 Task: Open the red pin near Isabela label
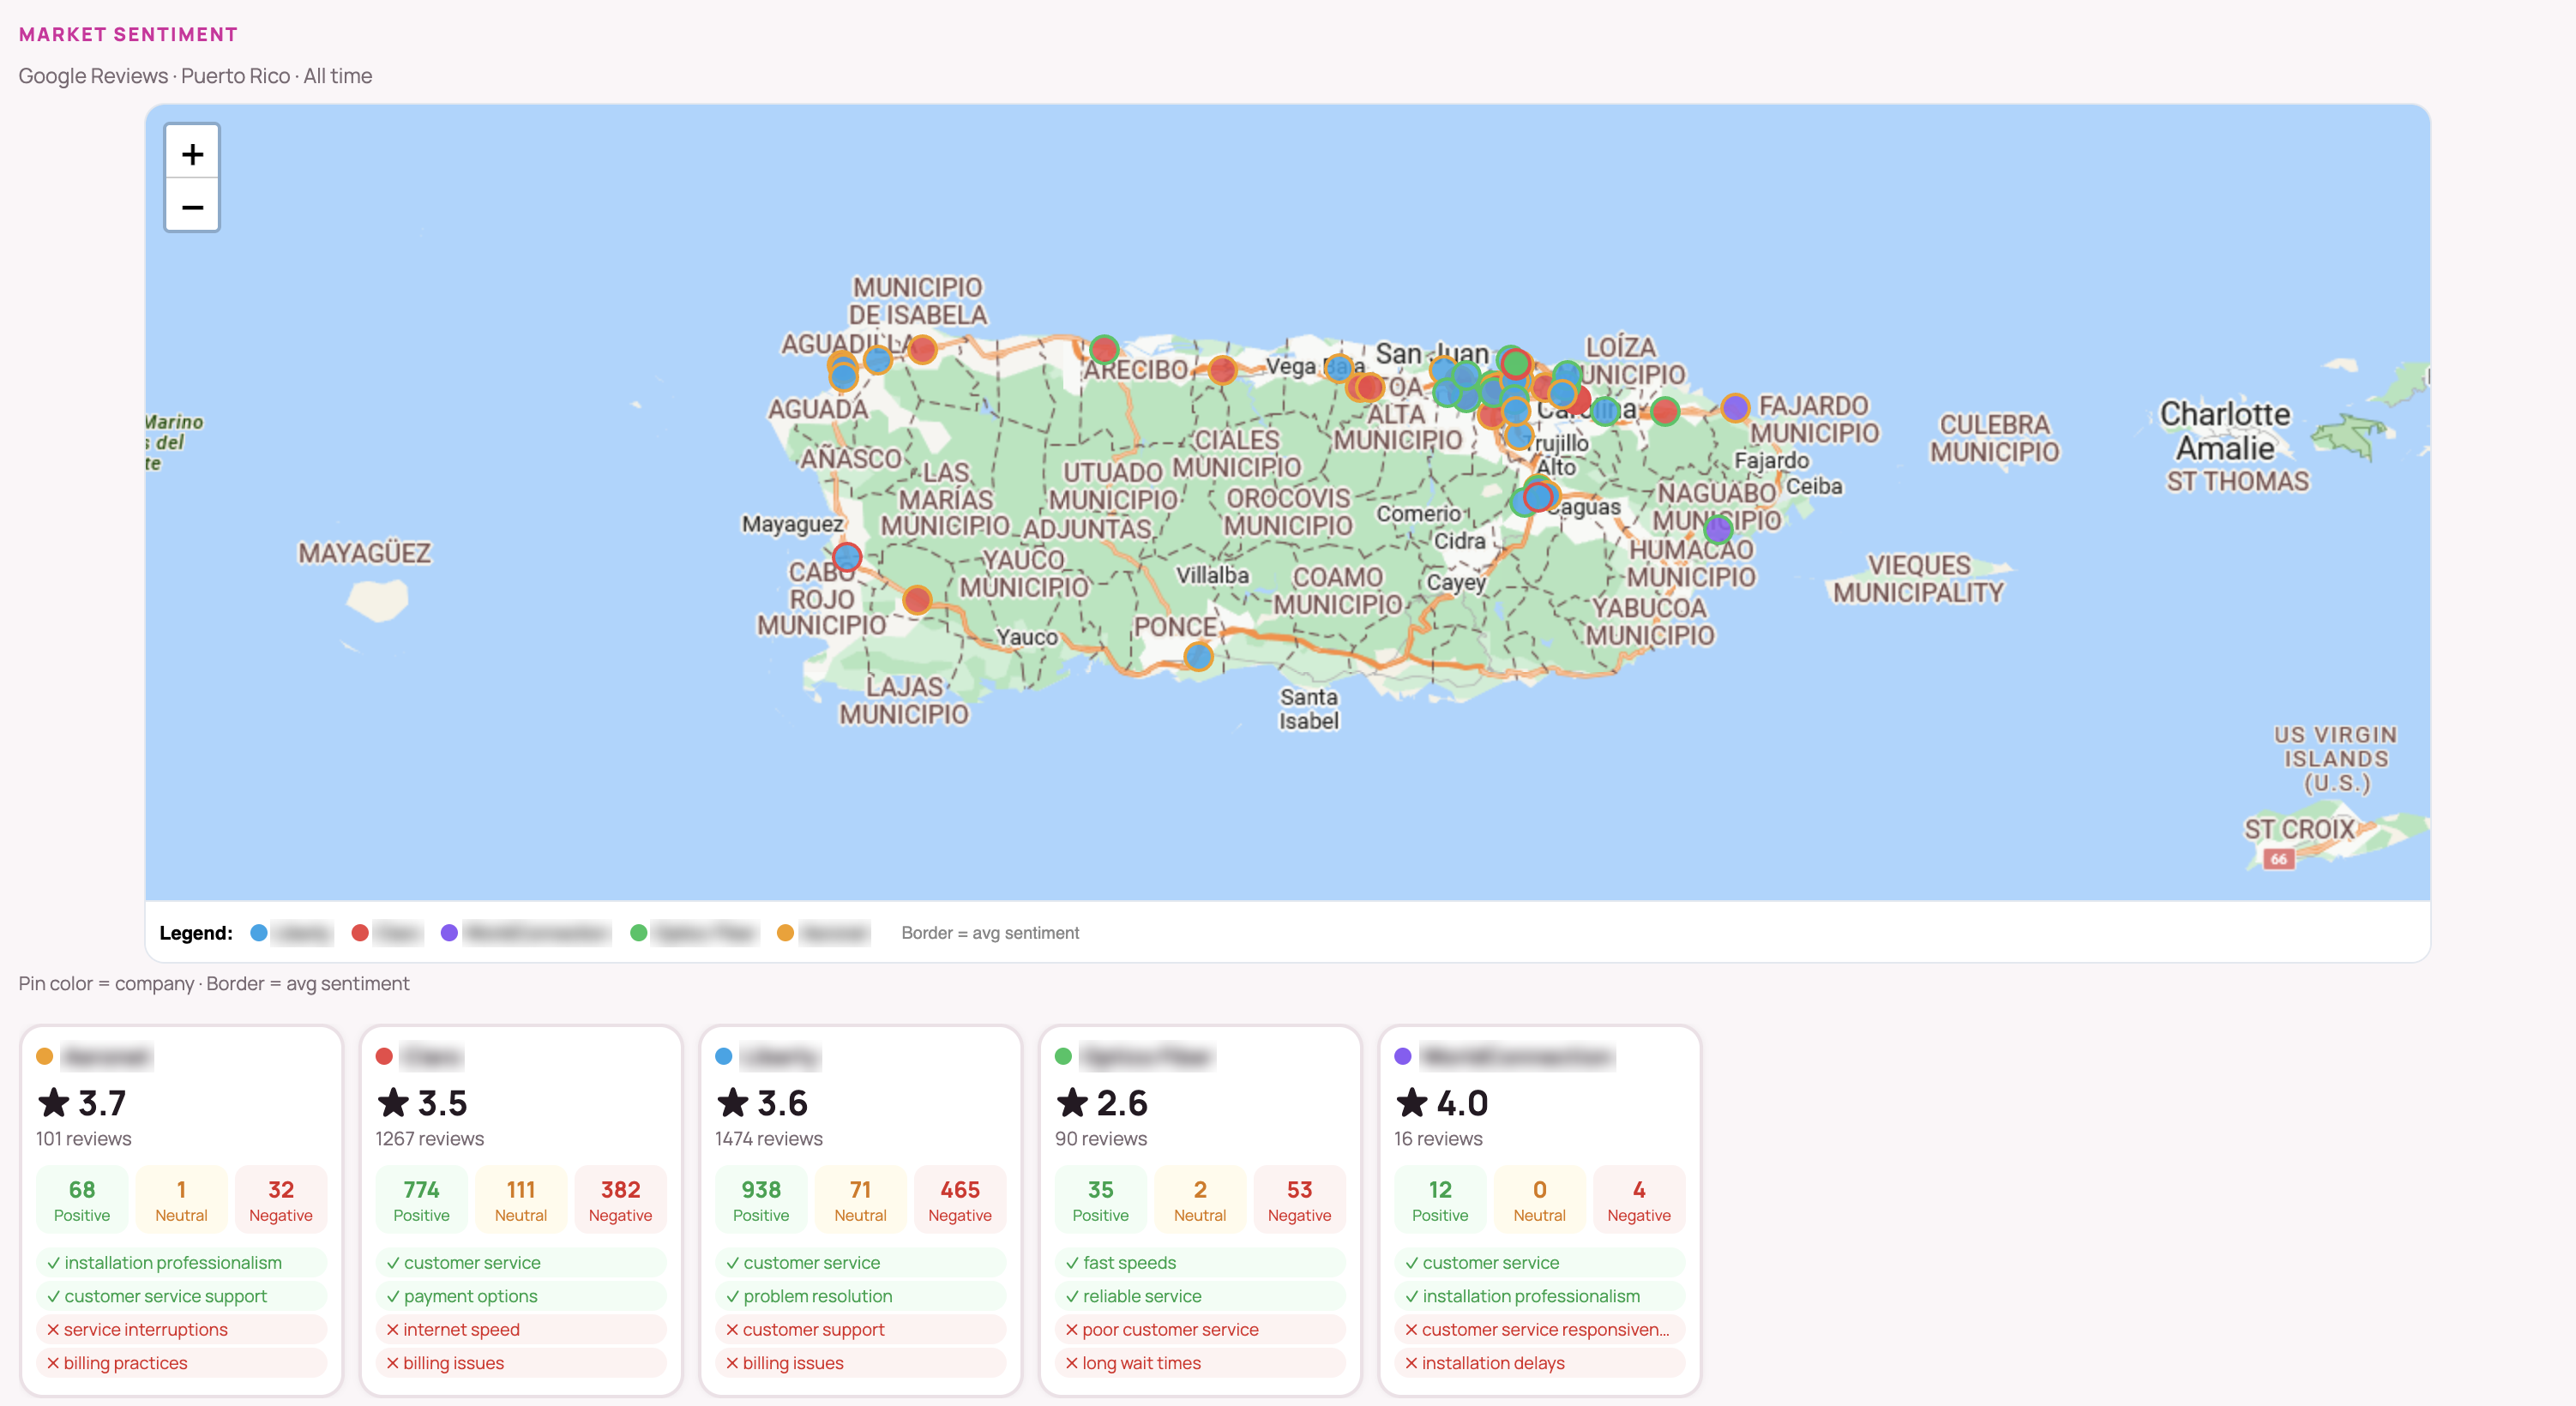pos(922,349)
